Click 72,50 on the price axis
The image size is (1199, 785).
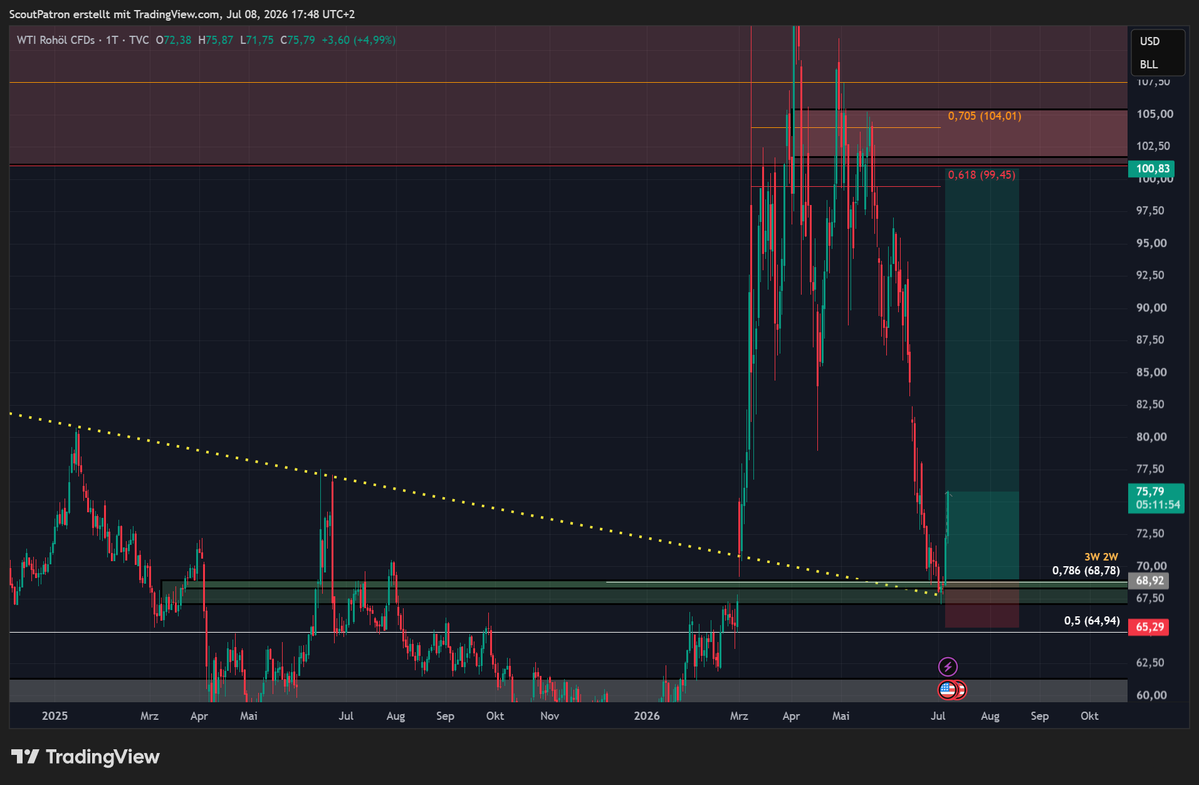(x=1152, y=534)
